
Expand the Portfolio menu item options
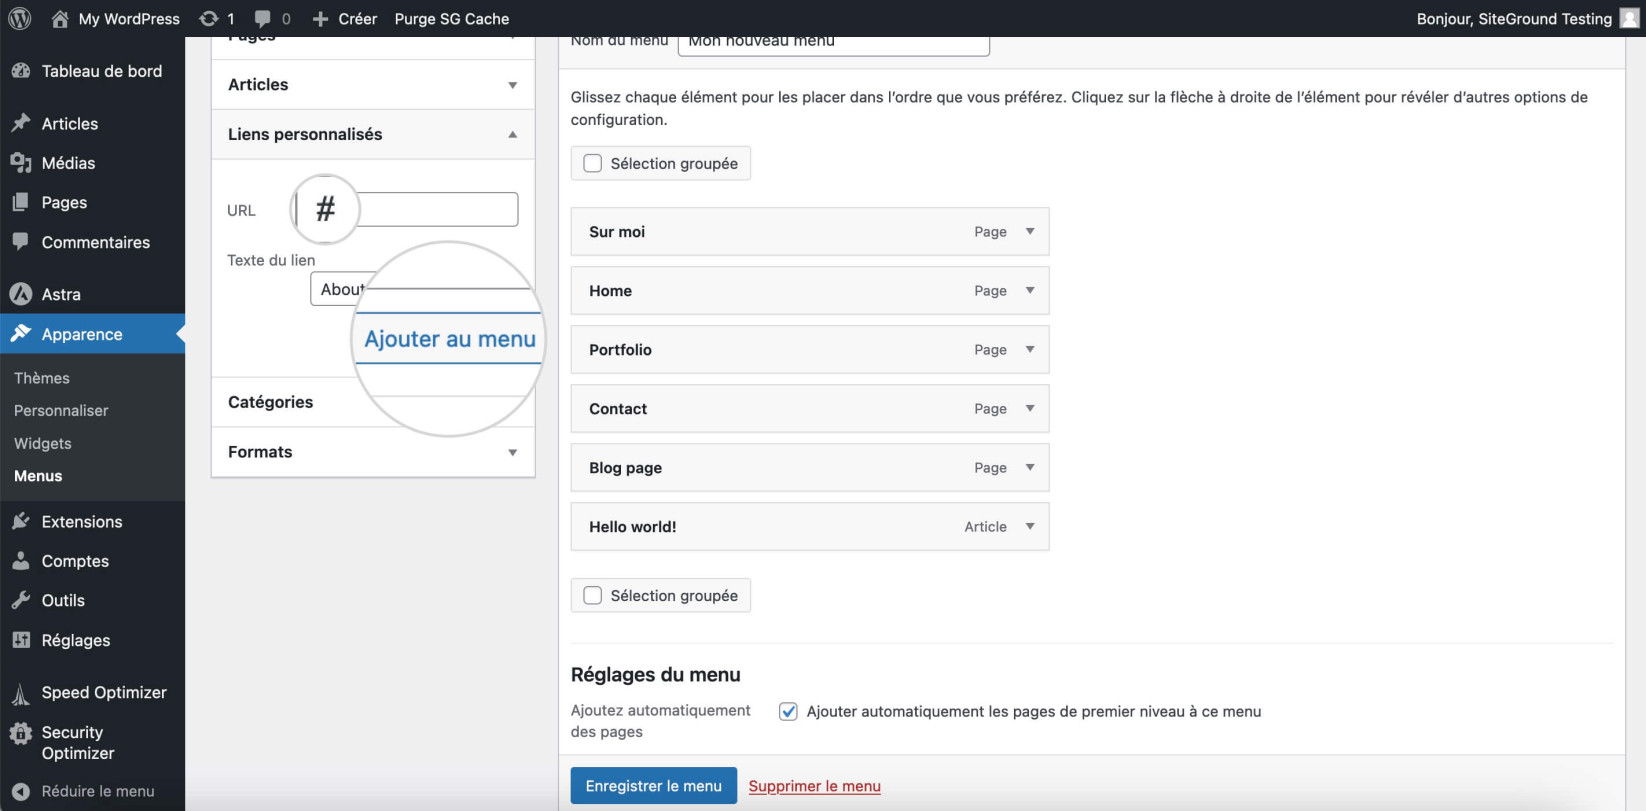click(1030, 349)
